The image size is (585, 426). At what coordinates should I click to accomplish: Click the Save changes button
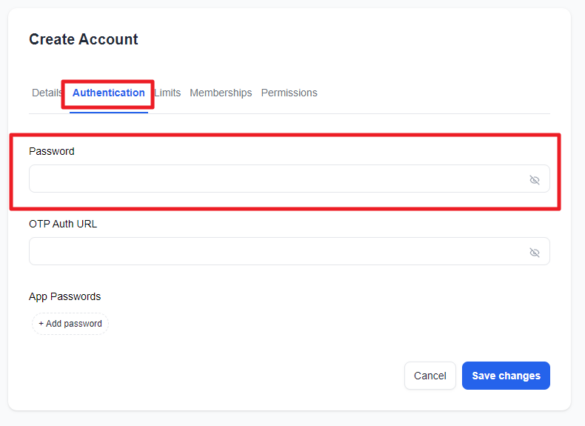506,376
